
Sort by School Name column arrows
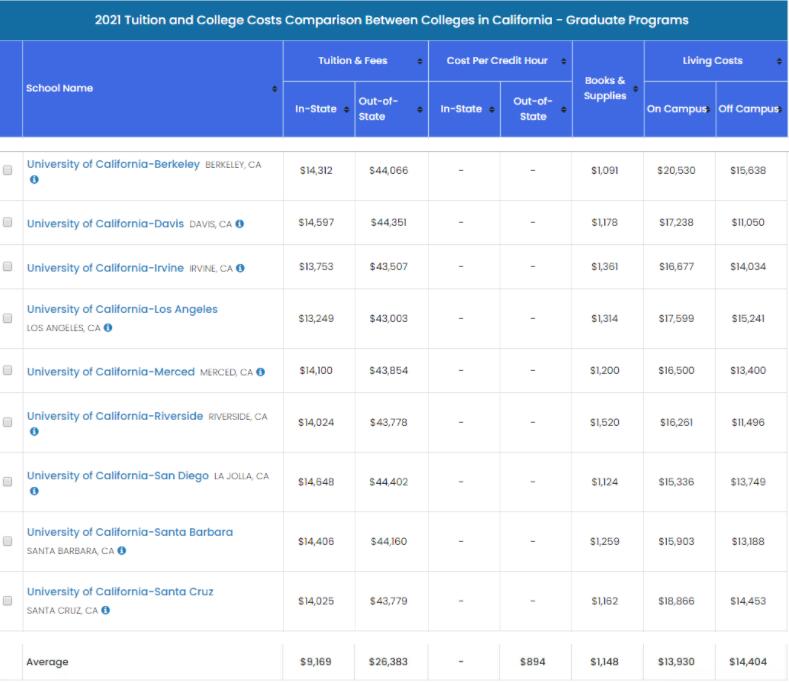pos(274,89)
